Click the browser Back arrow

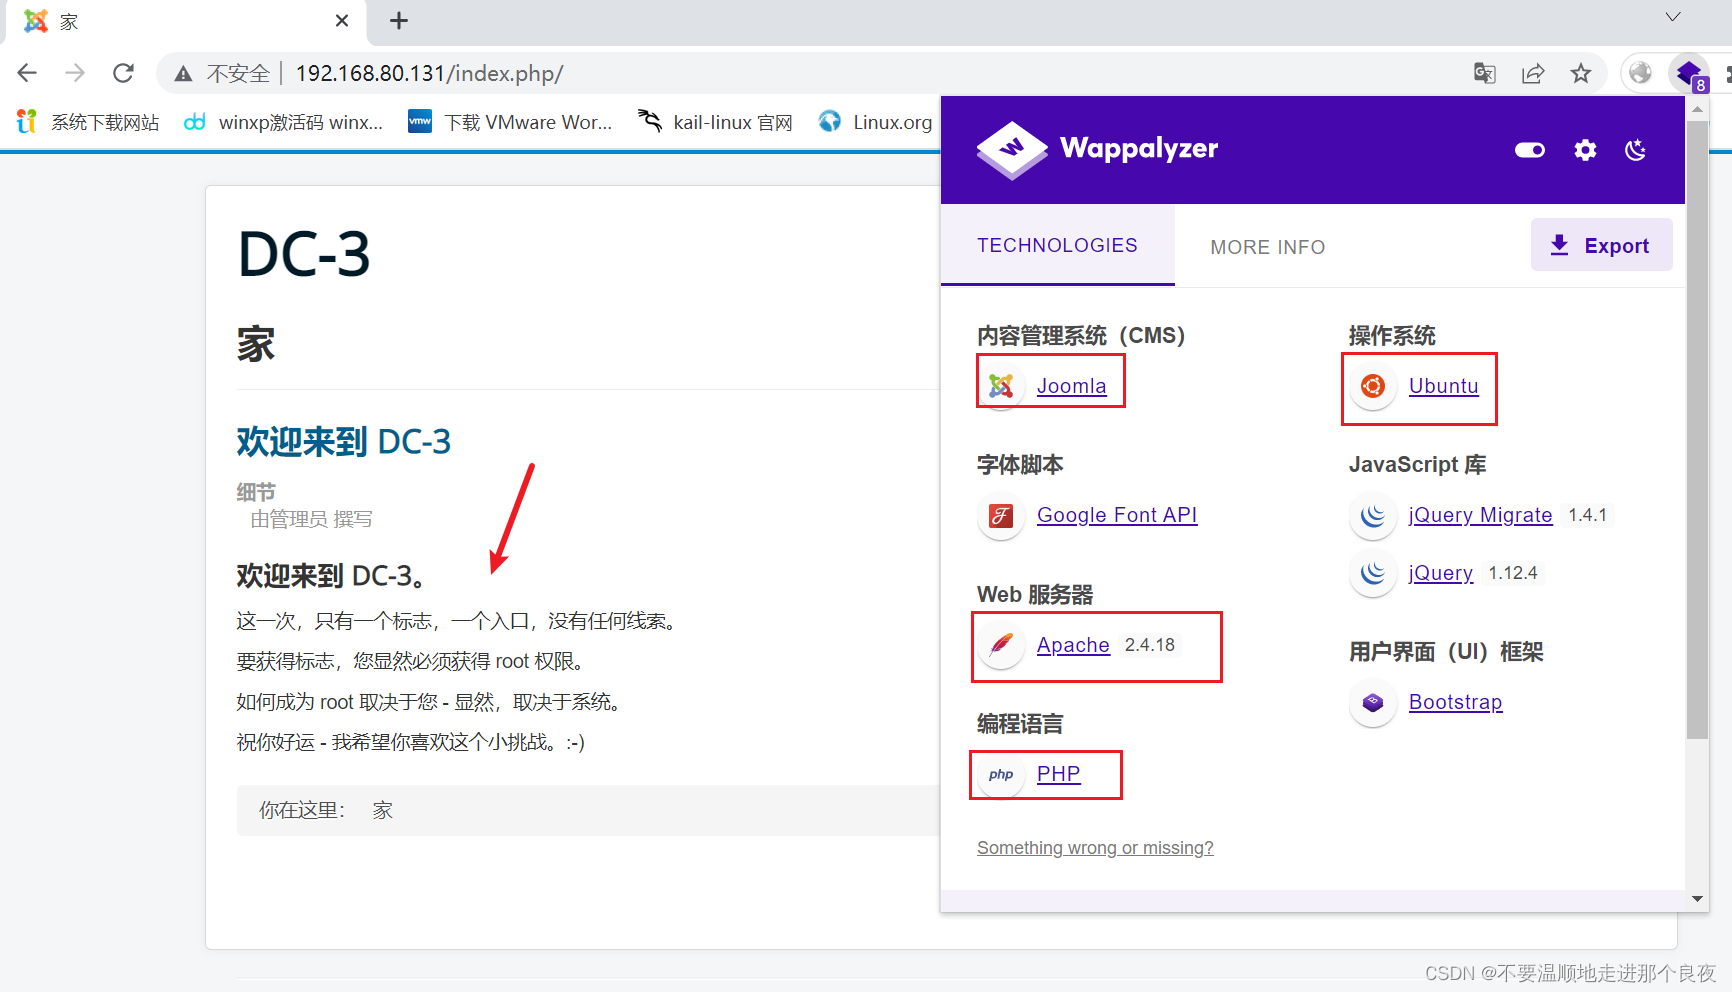(x=27, y=73)
